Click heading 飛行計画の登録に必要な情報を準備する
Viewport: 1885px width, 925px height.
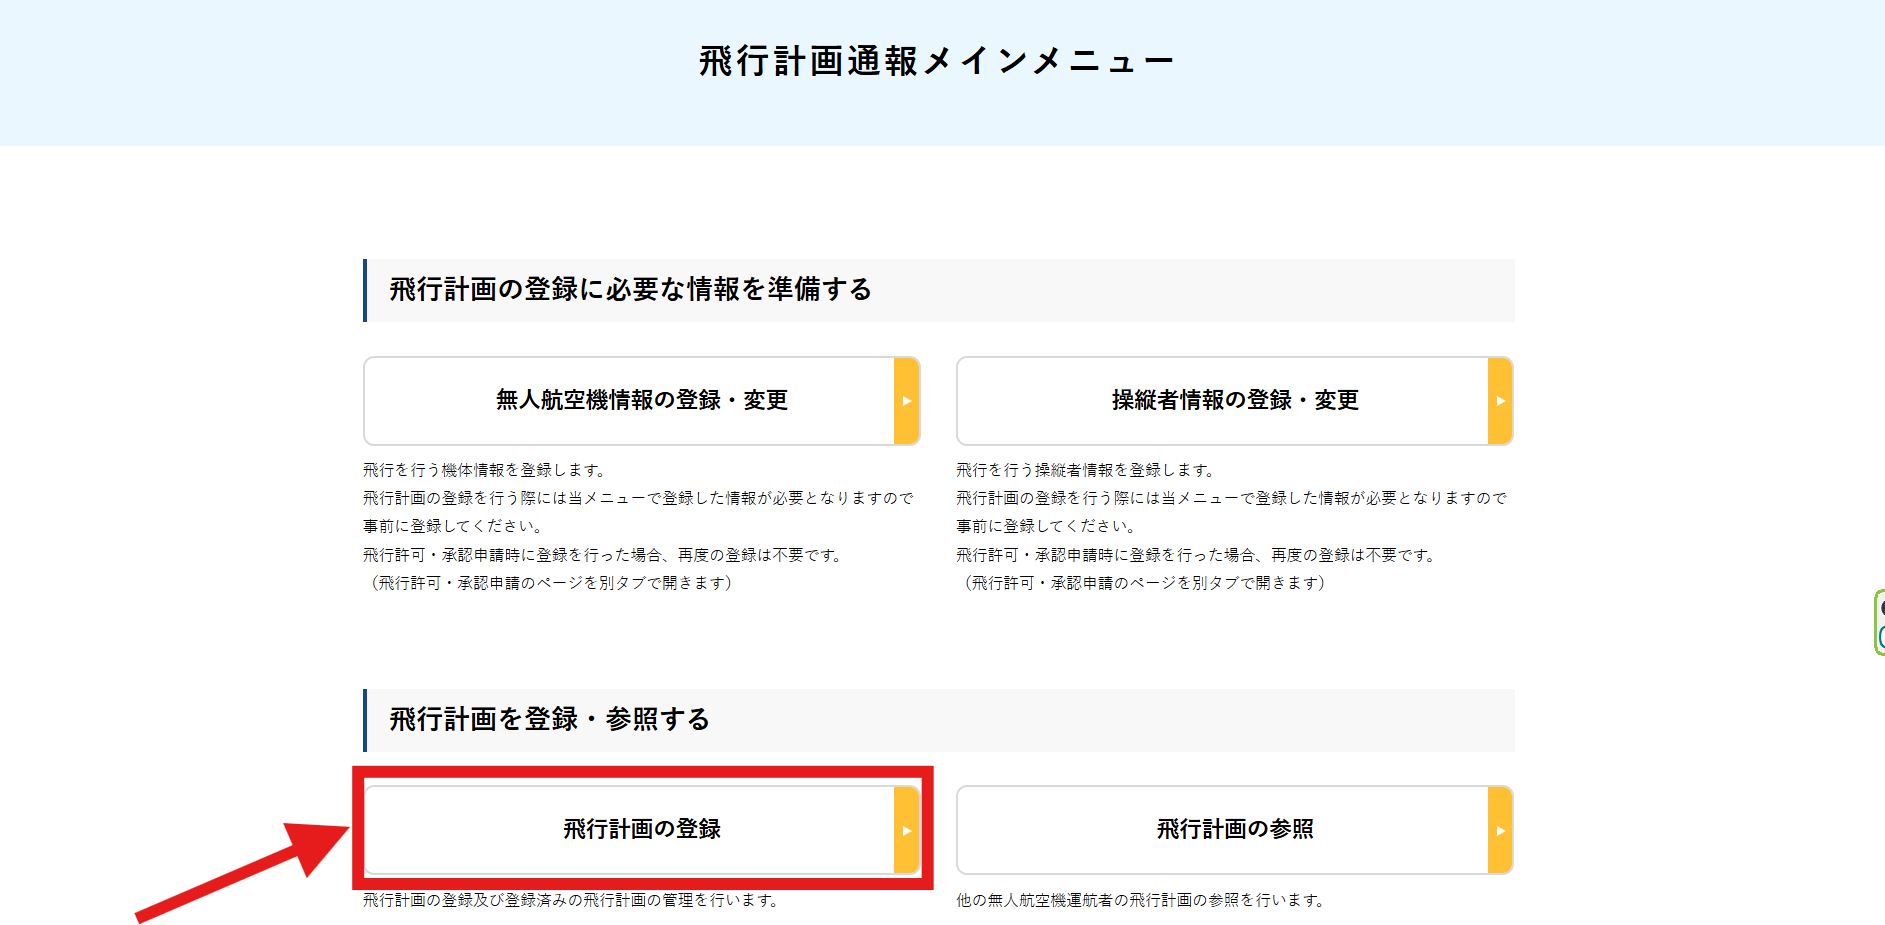coord(630,290)
